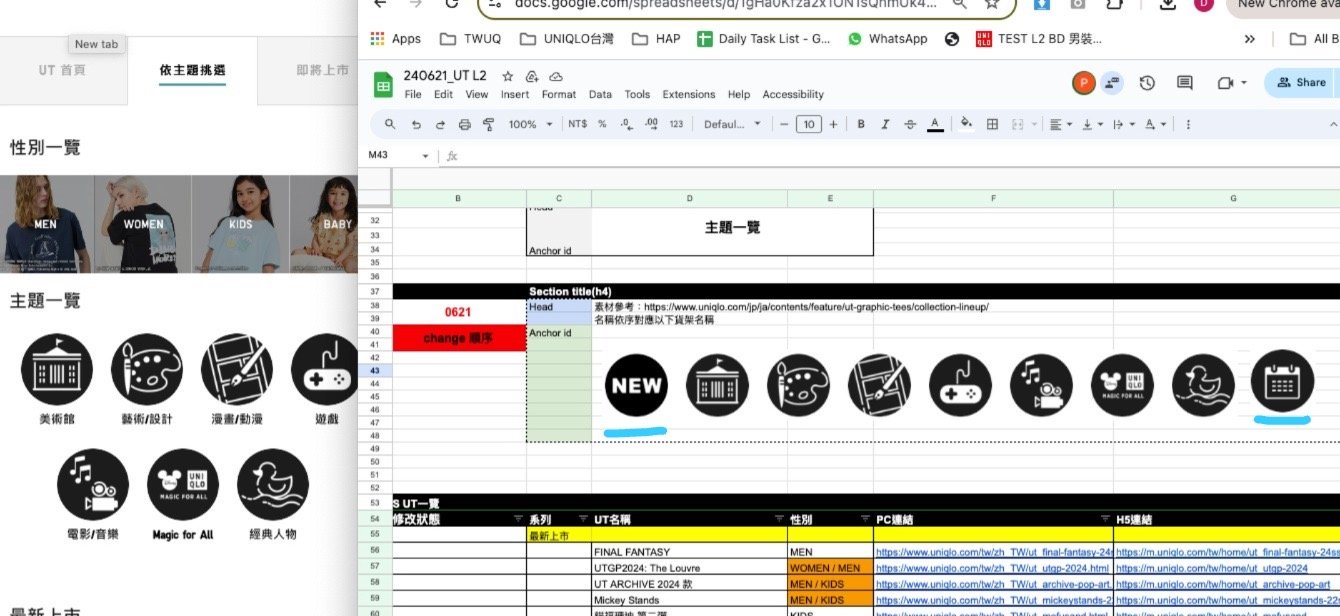
Task: Check the cloud save status icon
Action: 556,76
